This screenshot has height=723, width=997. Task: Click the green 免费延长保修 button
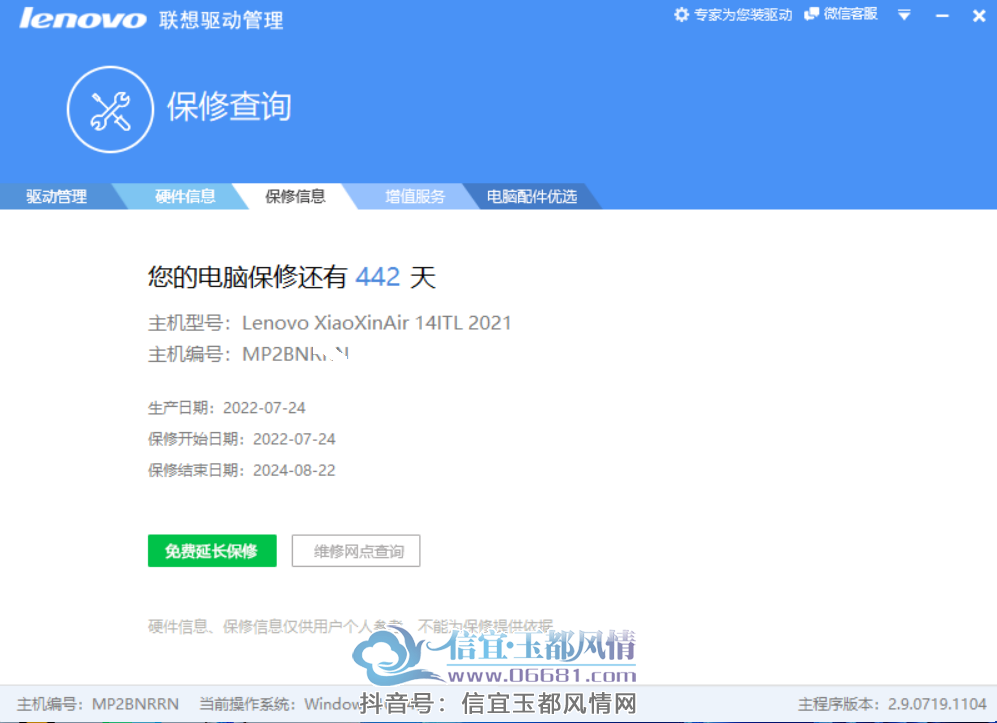click(x=212, y=551)
